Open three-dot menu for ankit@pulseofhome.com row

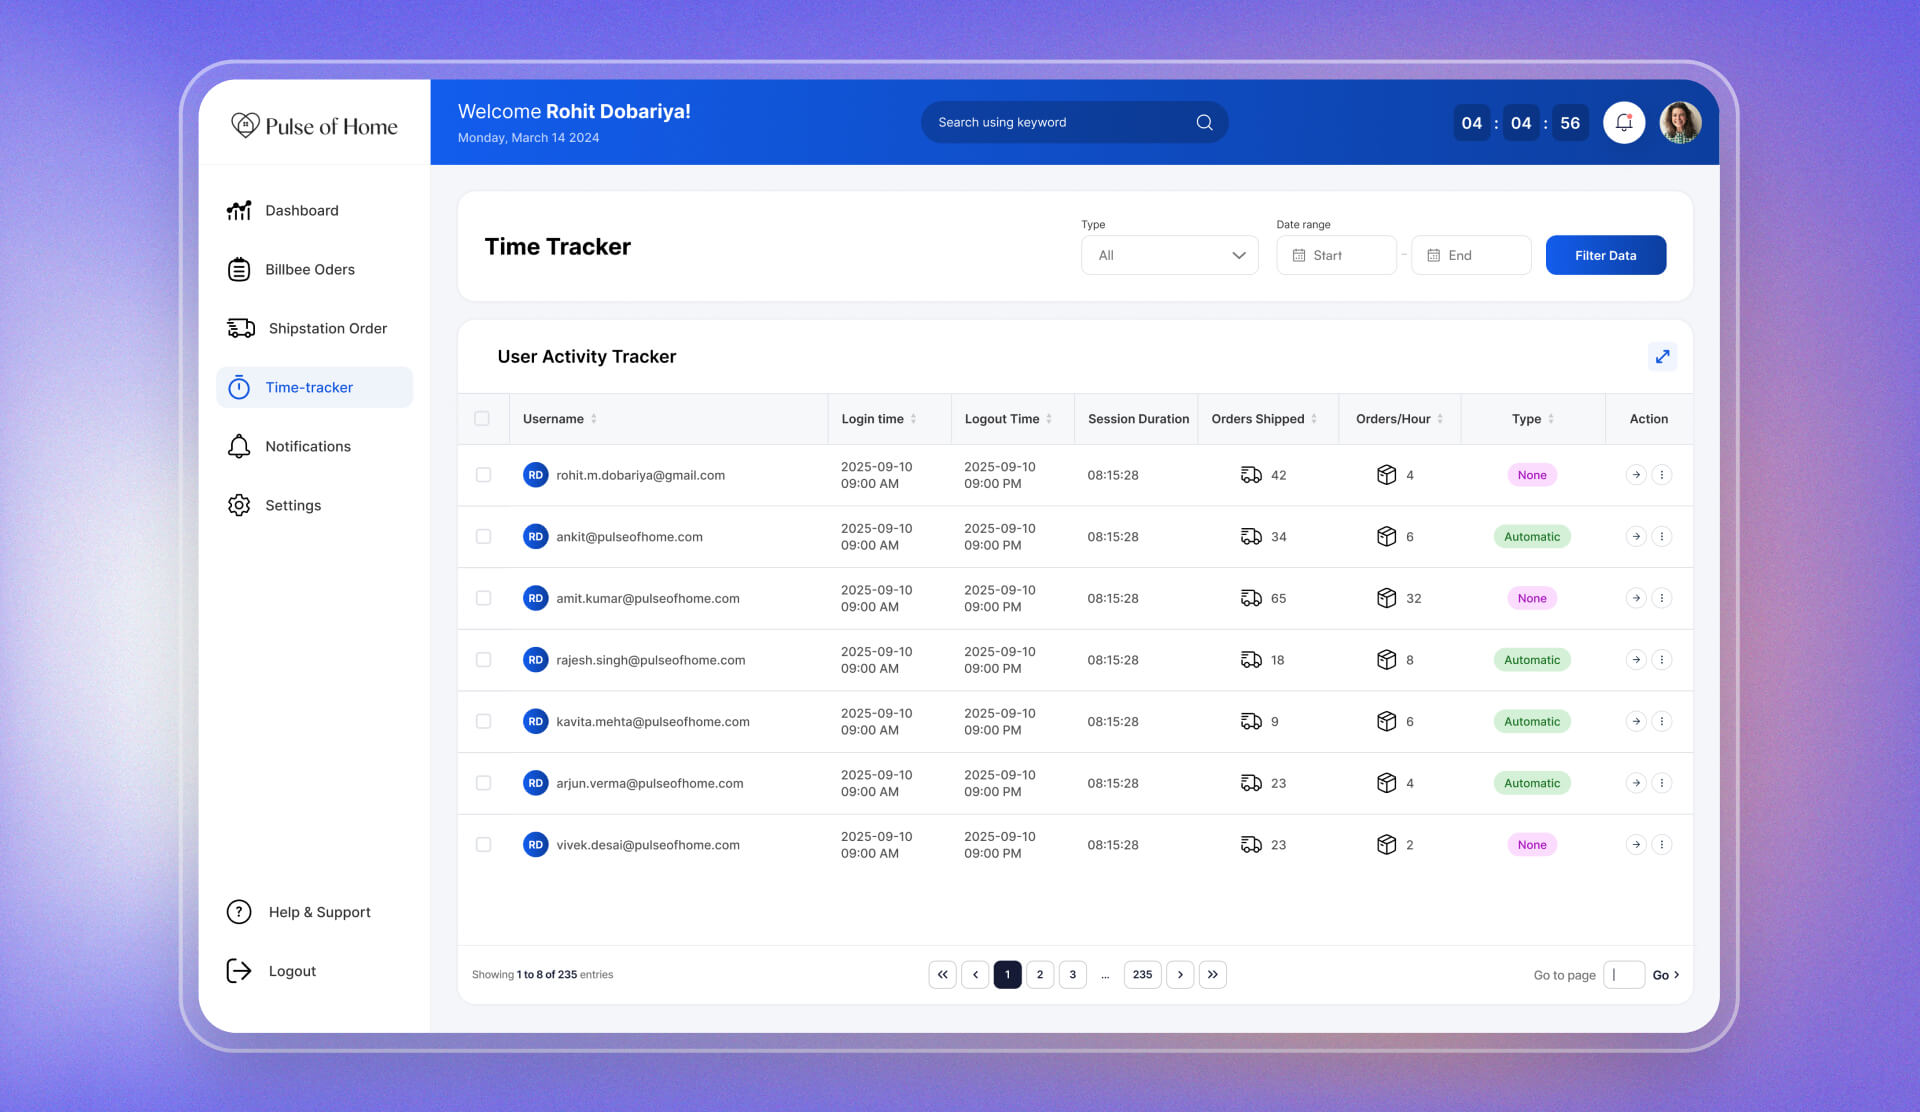(1662, 537)
